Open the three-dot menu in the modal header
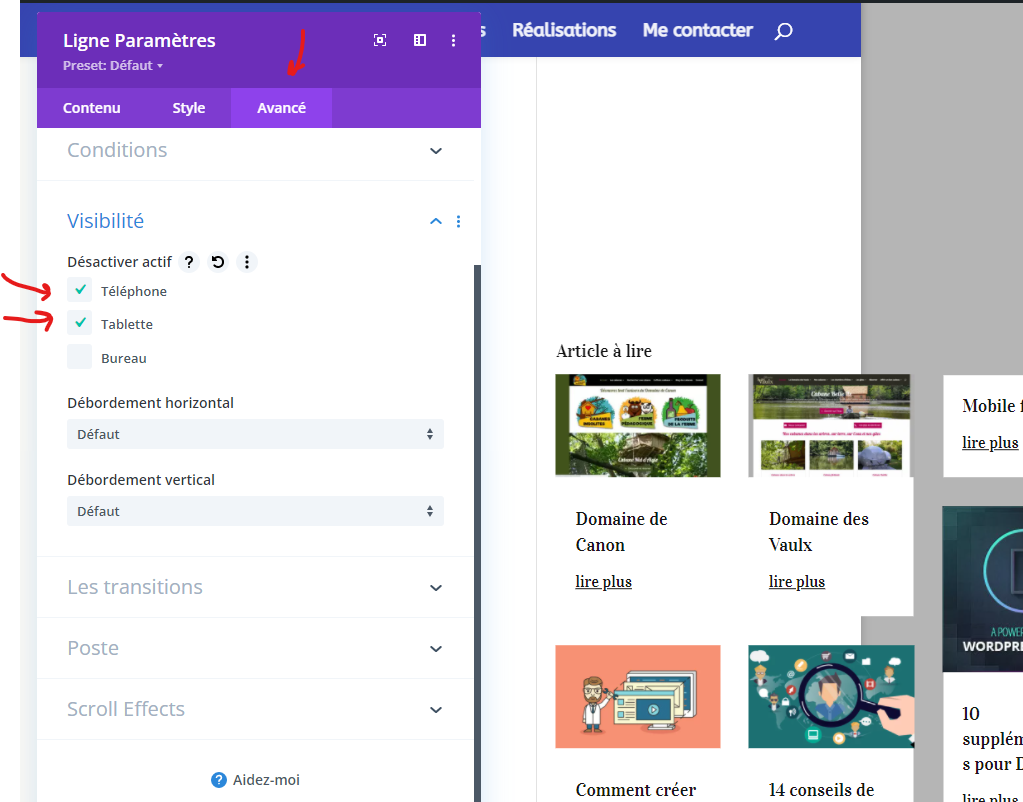Image resolution: width=1023 pixels, height=802 pixels. point(453,40)
